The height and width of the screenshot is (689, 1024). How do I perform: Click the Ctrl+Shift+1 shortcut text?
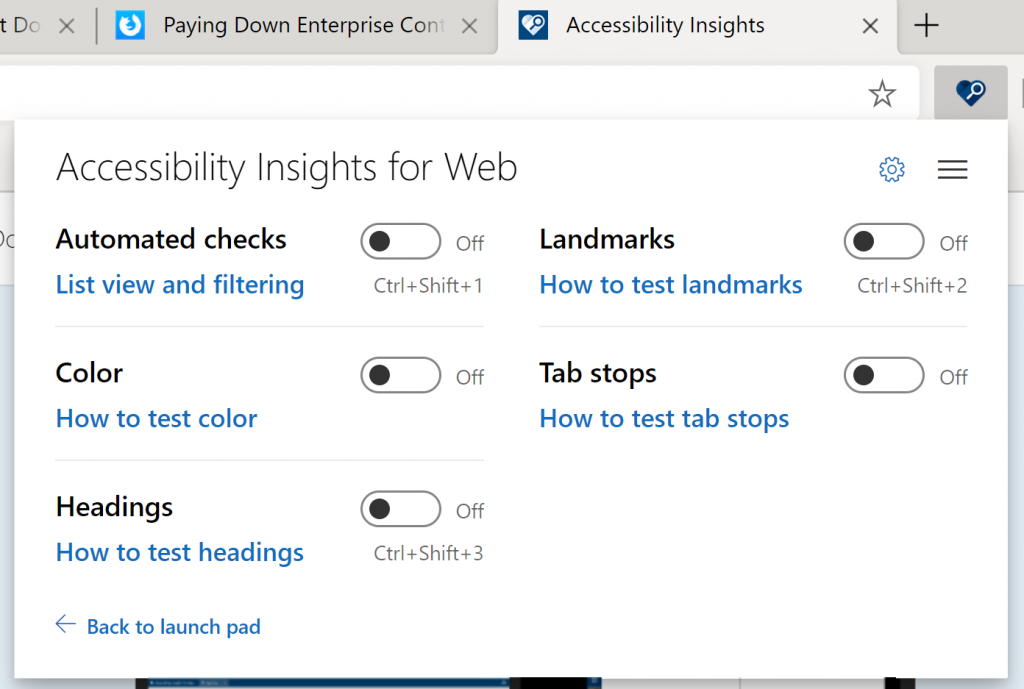click(428, 286)
